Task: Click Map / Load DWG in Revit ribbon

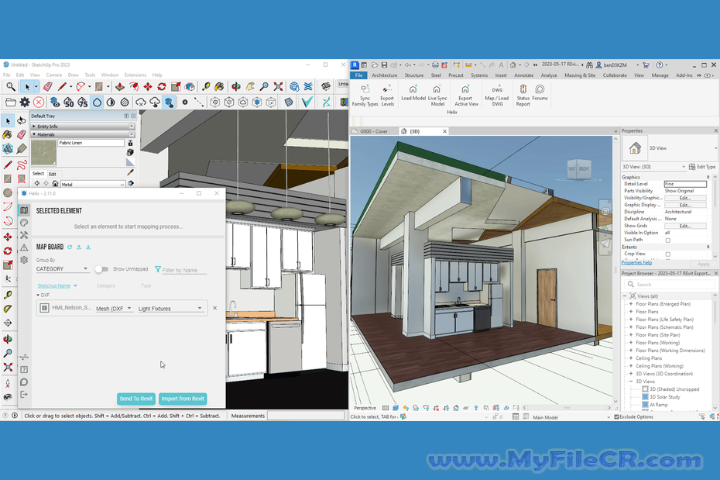Action: tap(497, 96)
